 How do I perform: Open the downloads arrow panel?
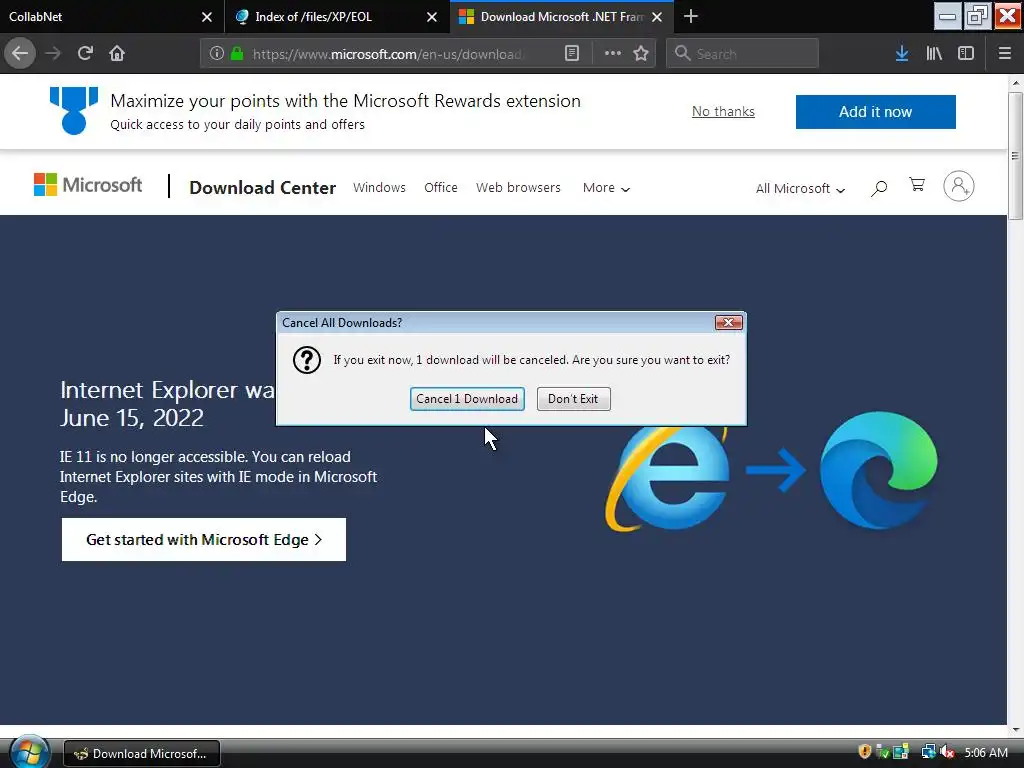click(902, 54)
